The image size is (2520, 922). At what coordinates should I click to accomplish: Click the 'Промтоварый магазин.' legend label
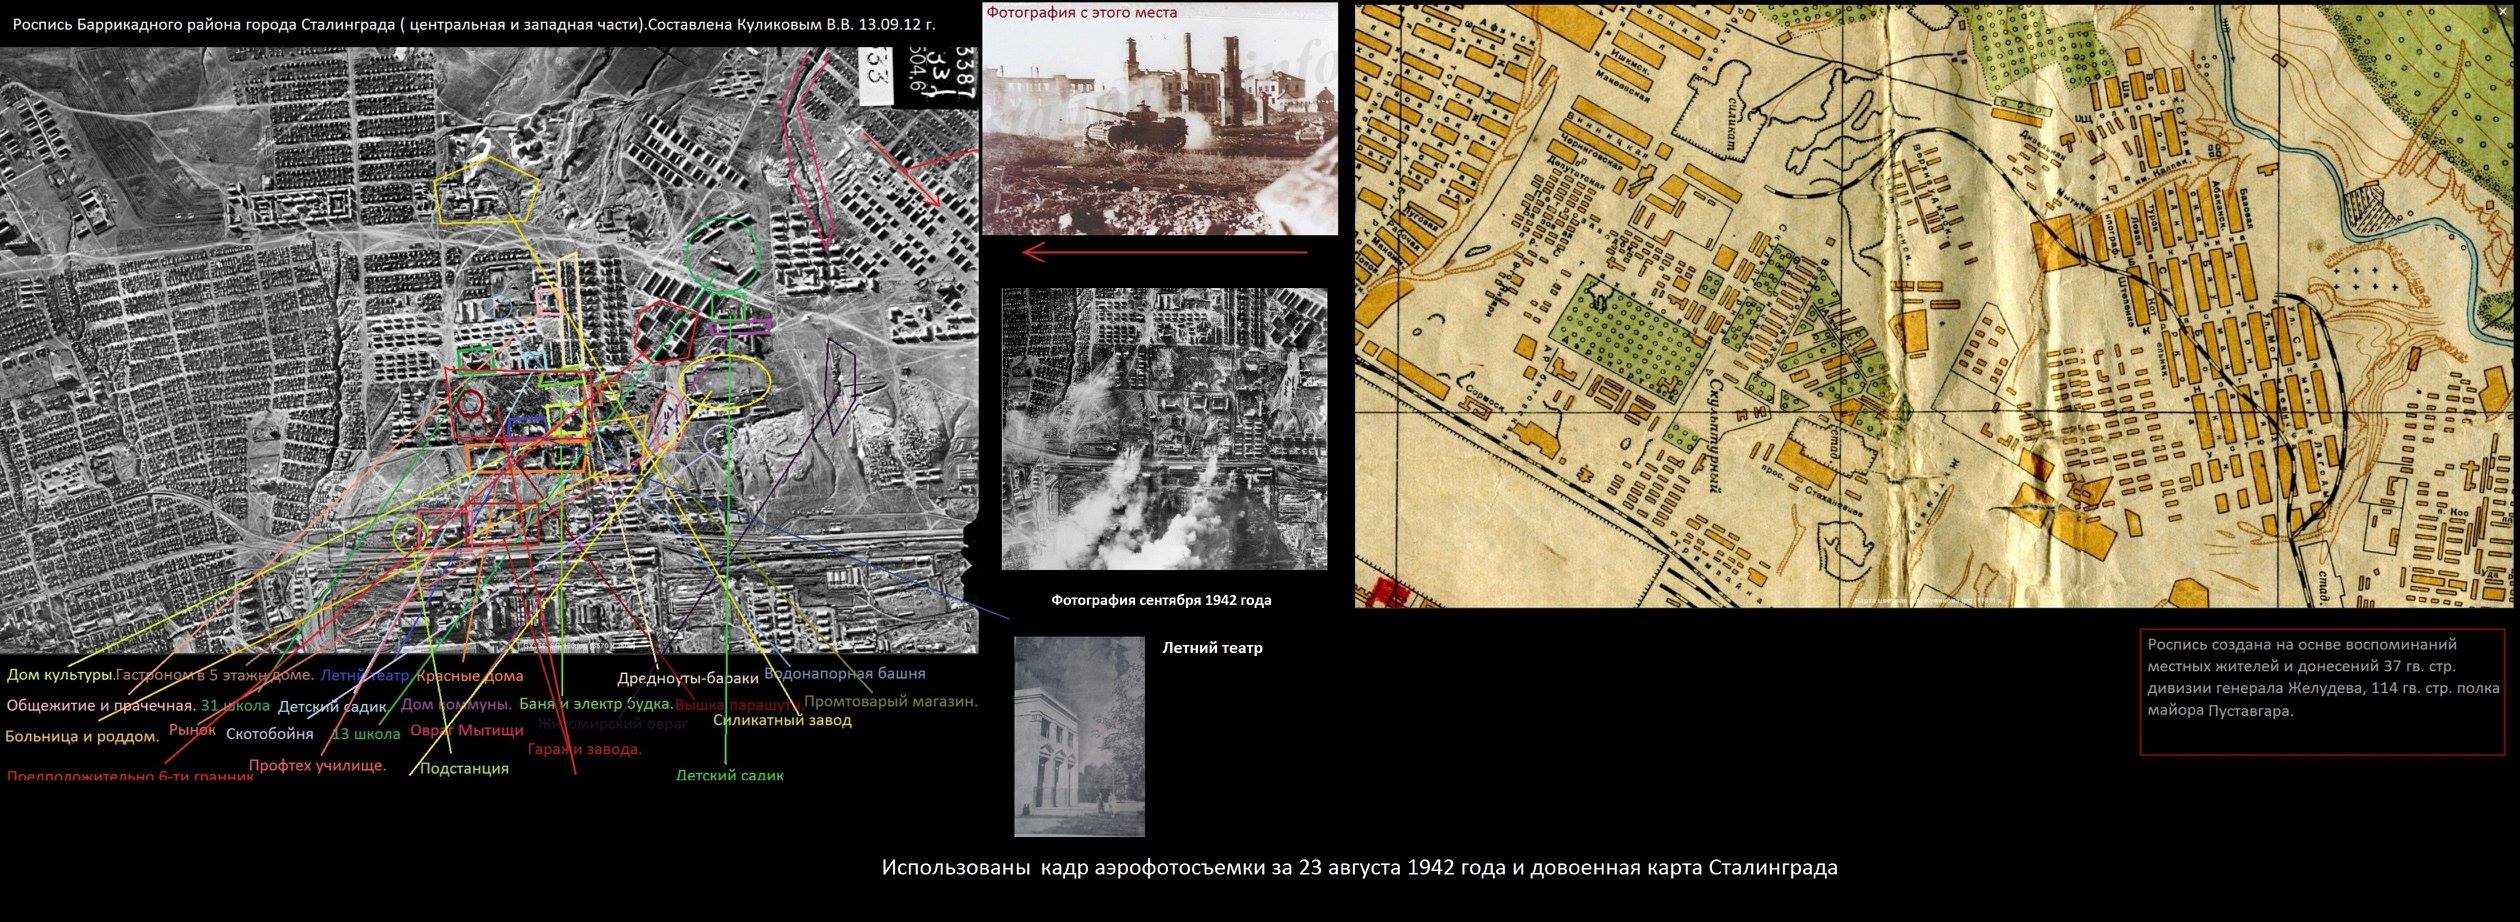click(x=890, y=701)
